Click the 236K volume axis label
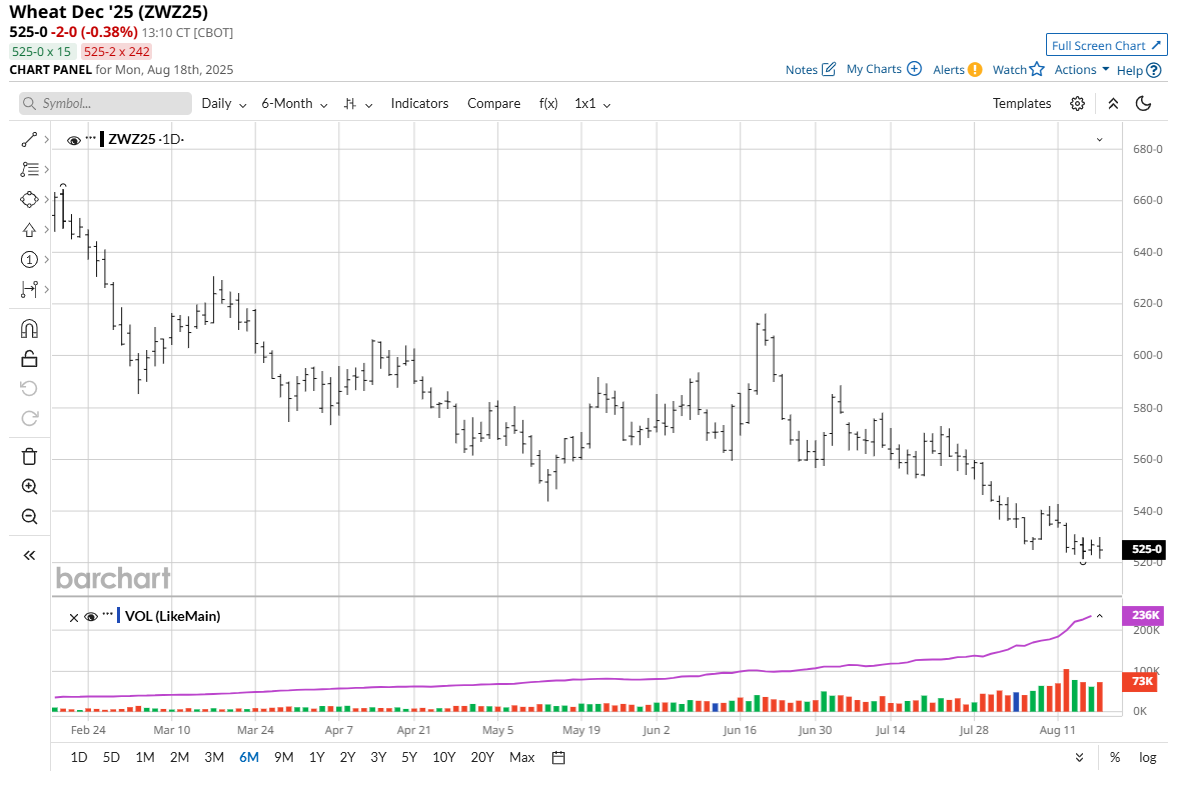 pyautogui.click(x=1145, y=616)
